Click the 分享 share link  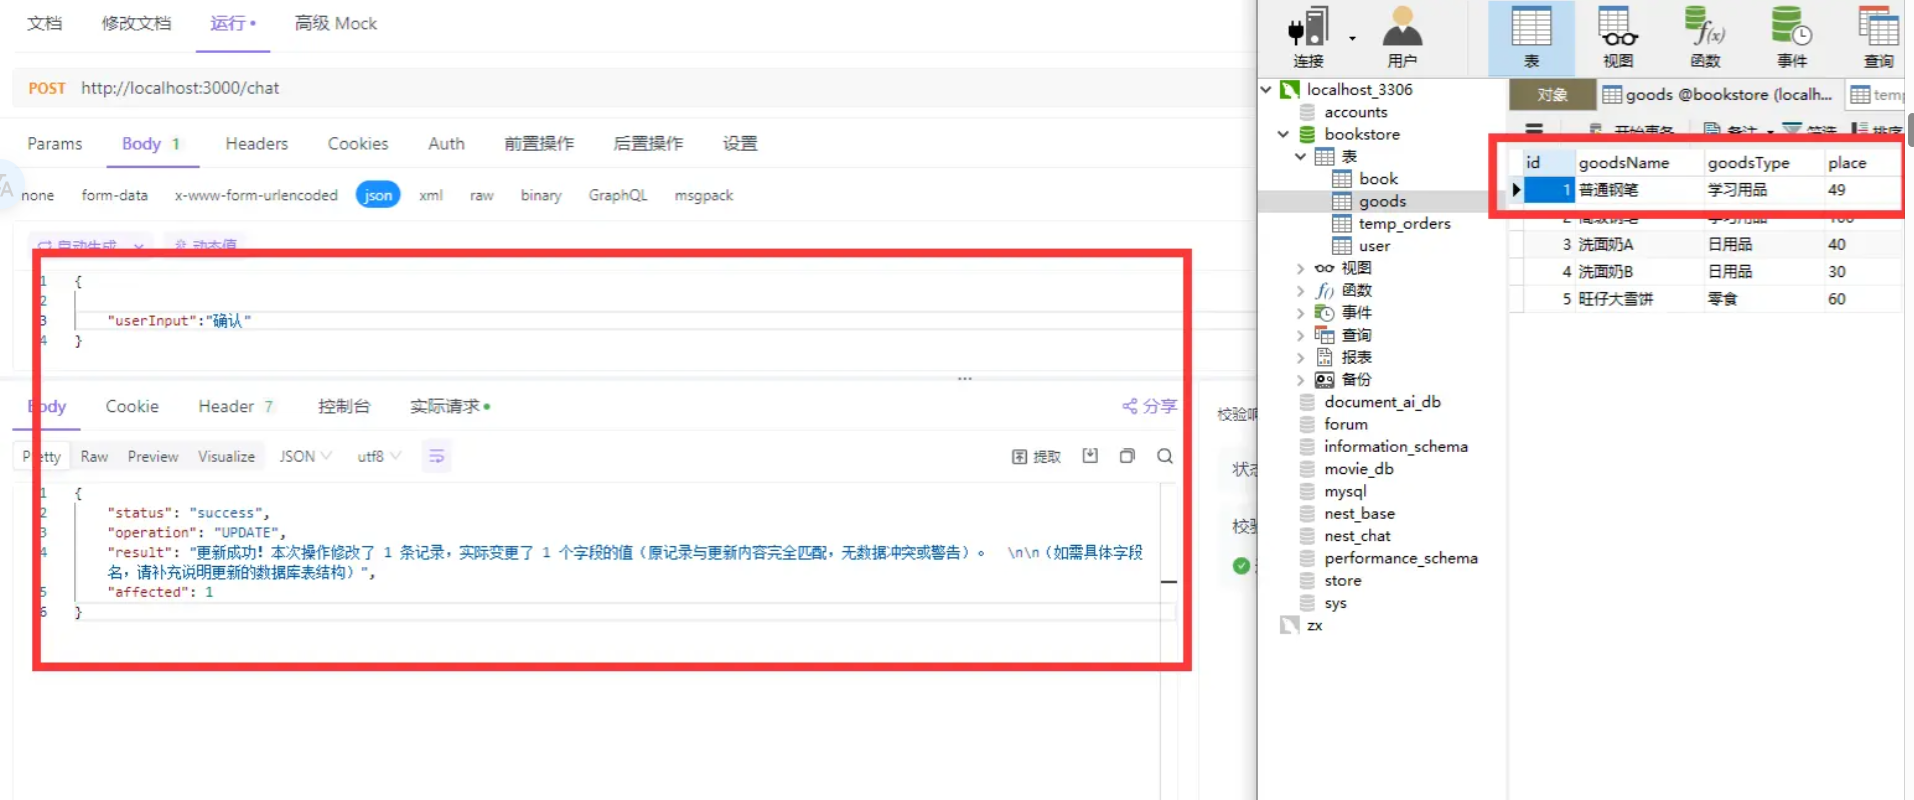click(1150, 406)
